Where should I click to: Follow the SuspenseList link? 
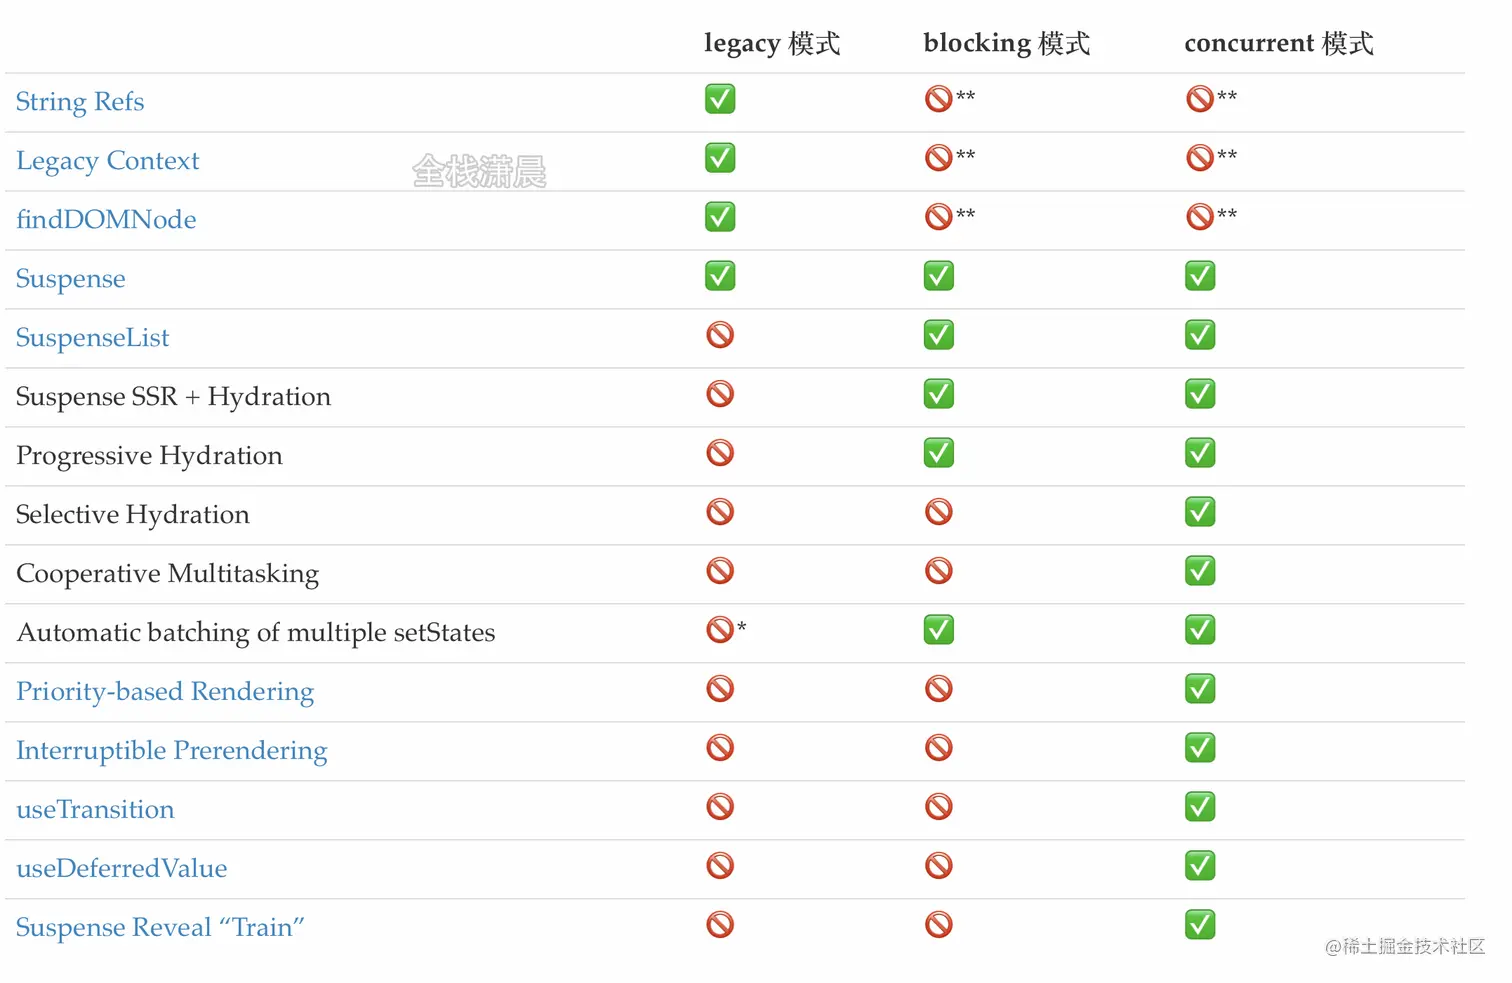tap(93, 338)
